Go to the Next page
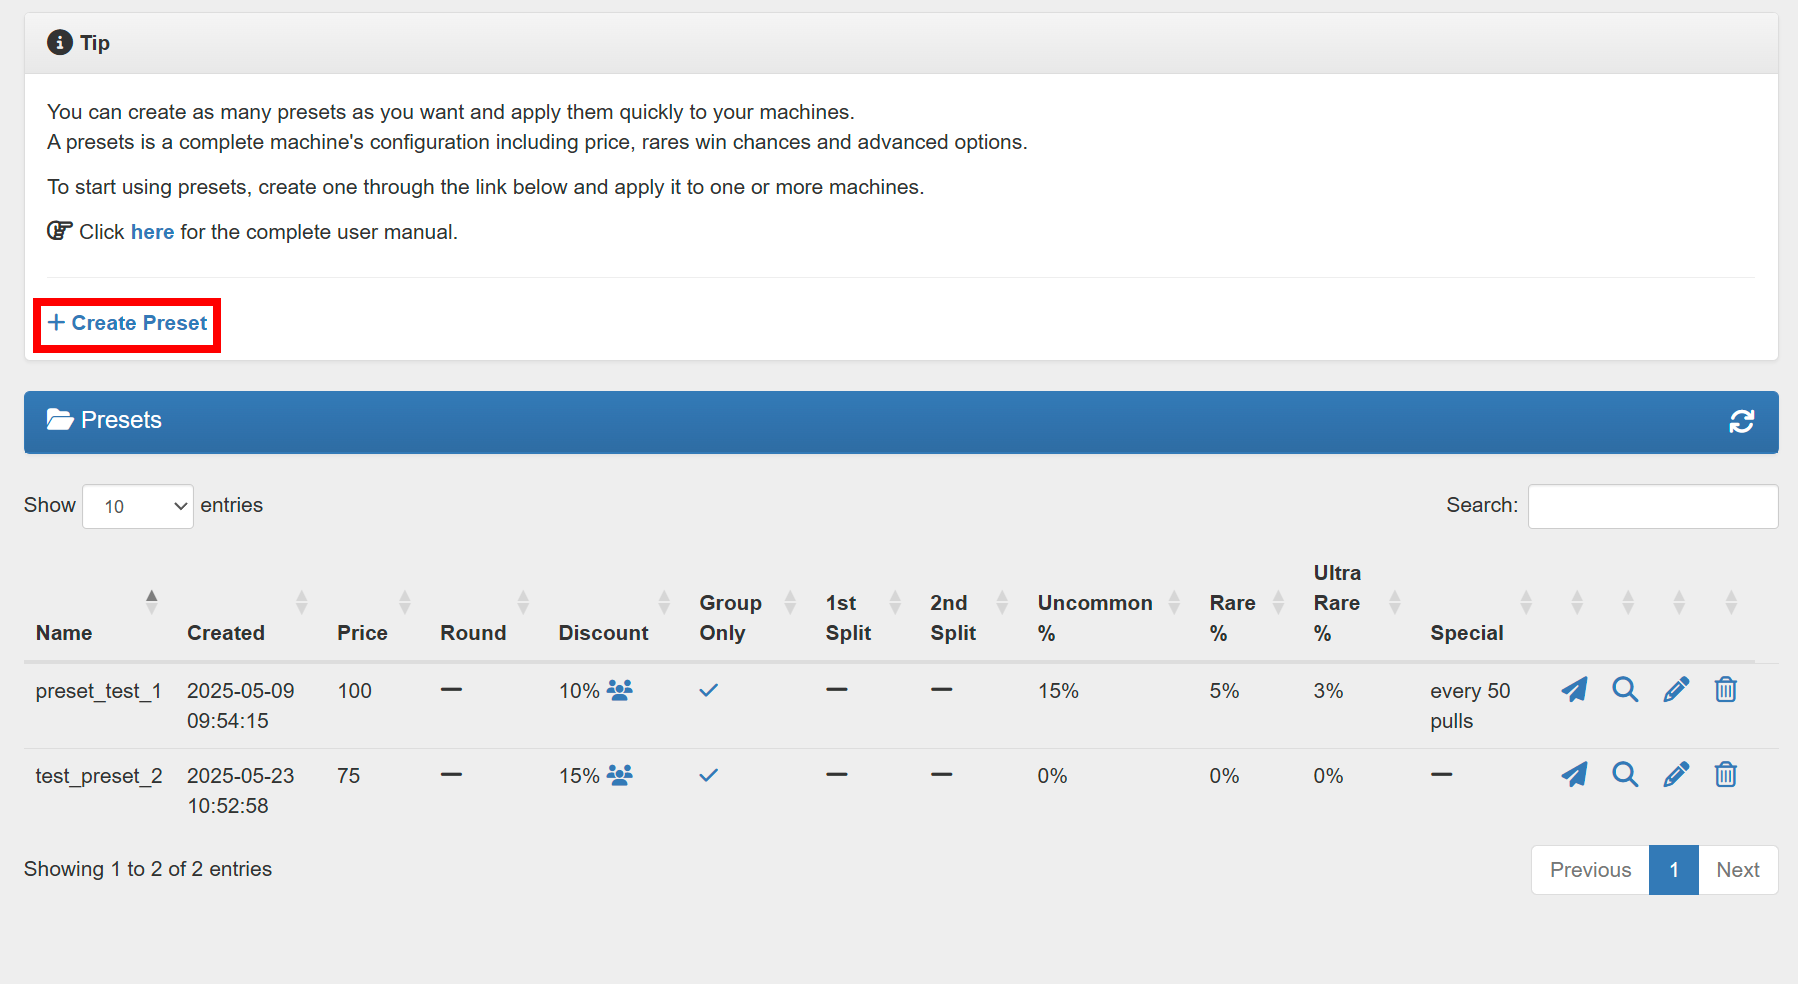 click(x=1738, y=870)
